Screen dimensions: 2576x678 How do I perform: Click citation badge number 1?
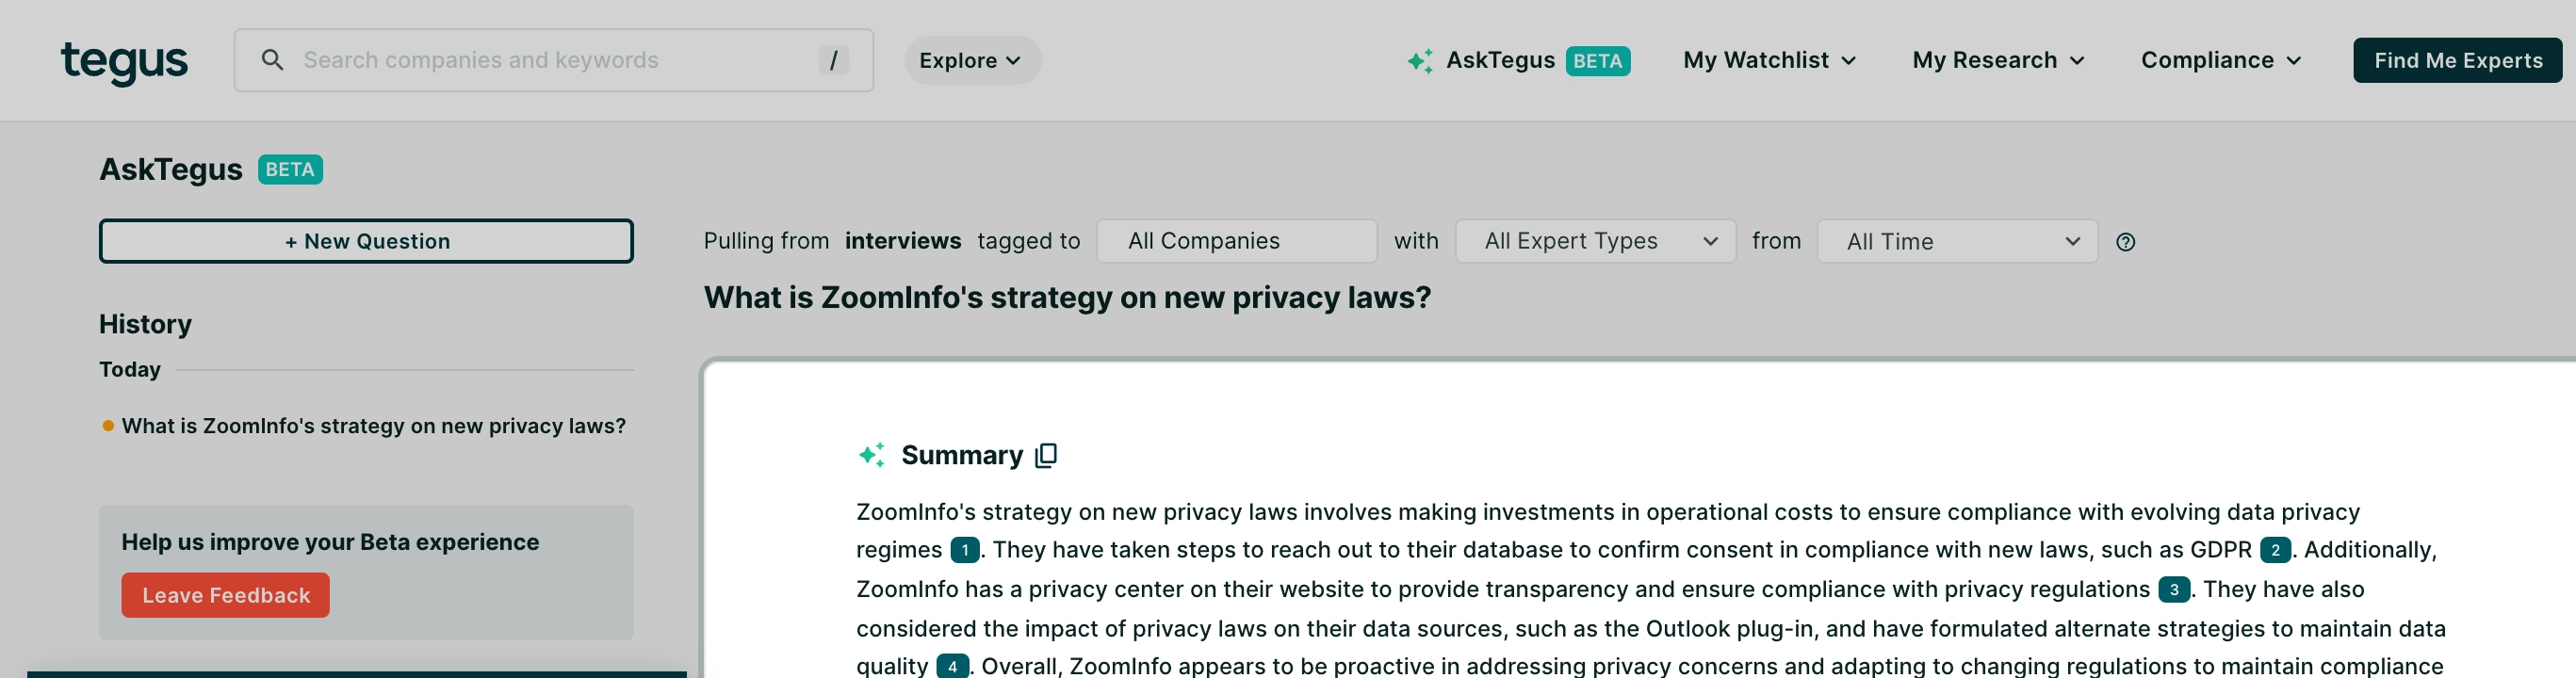964,550
